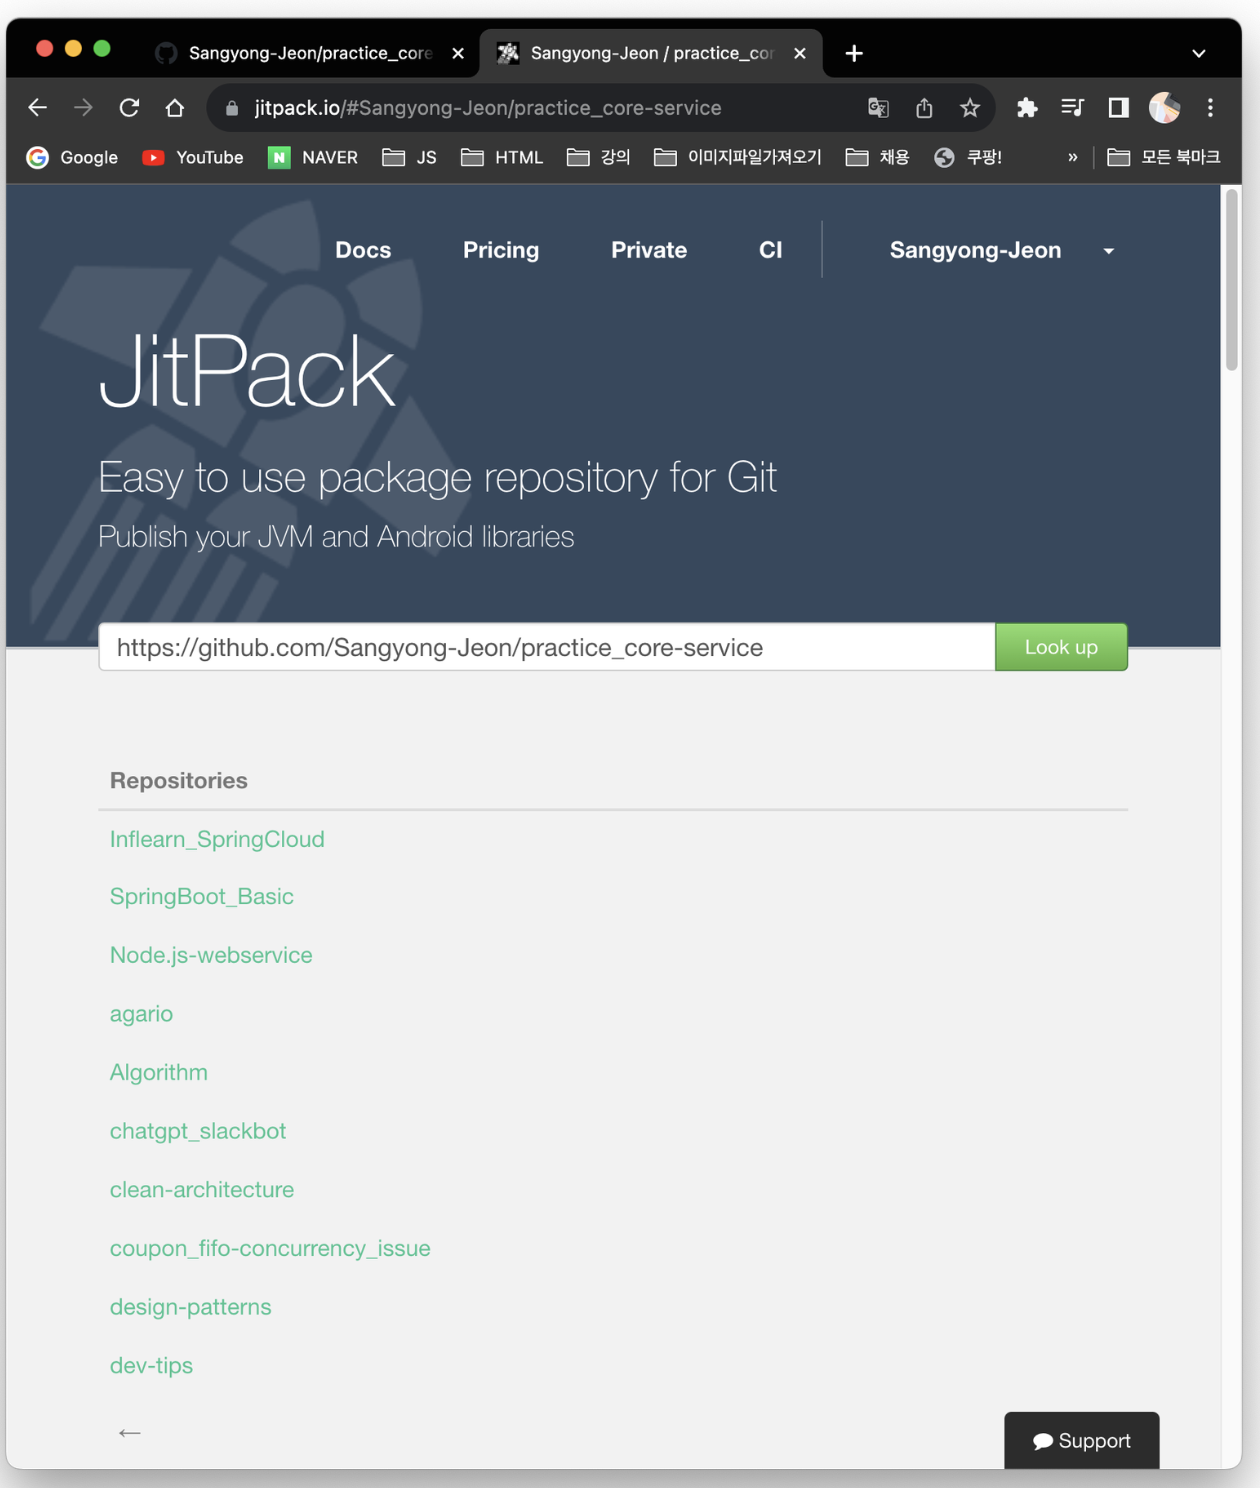Go to the Private menu item
1260x1488 pixels.
(x=649, y=250)
